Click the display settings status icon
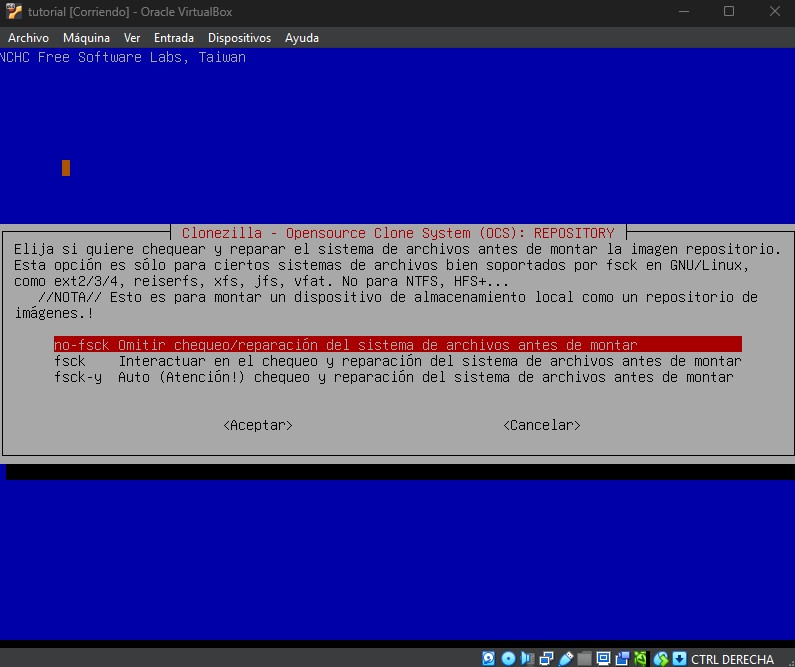 603,658
